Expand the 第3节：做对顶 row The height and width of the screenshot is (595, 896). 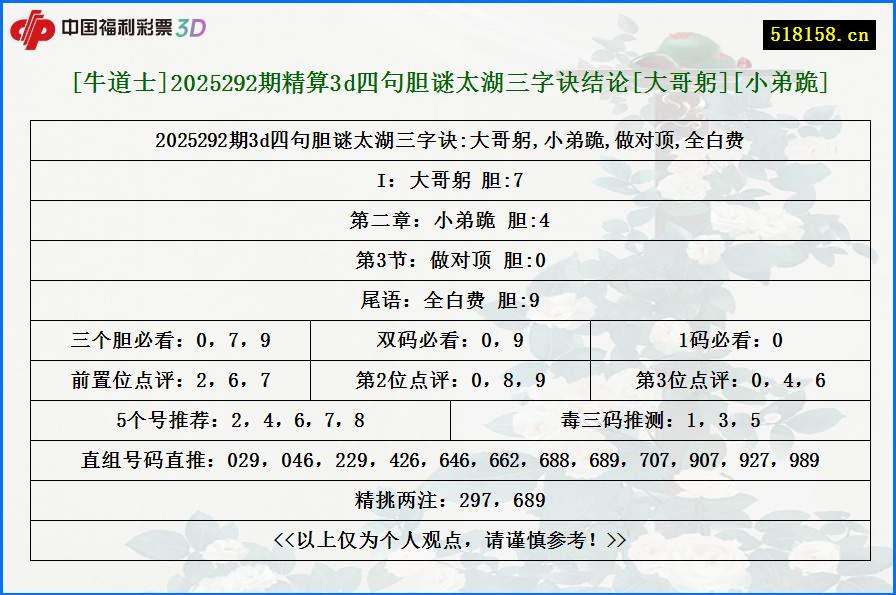point(448,260)
